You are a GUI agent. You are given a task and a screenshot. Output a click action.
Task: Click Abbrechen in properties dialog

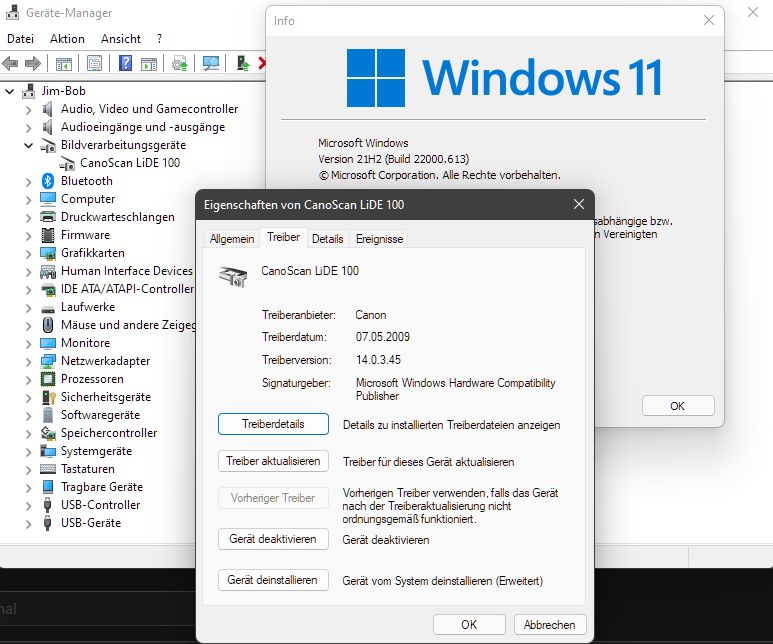click(550, 625)
